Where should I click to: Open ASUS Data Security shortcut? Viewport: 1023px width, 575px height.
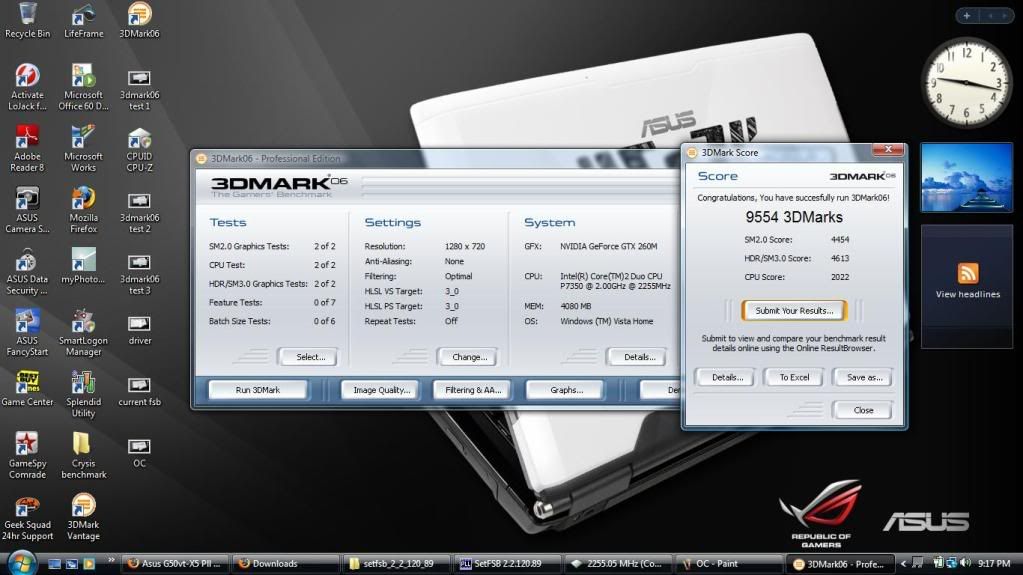tap(27, 272)
